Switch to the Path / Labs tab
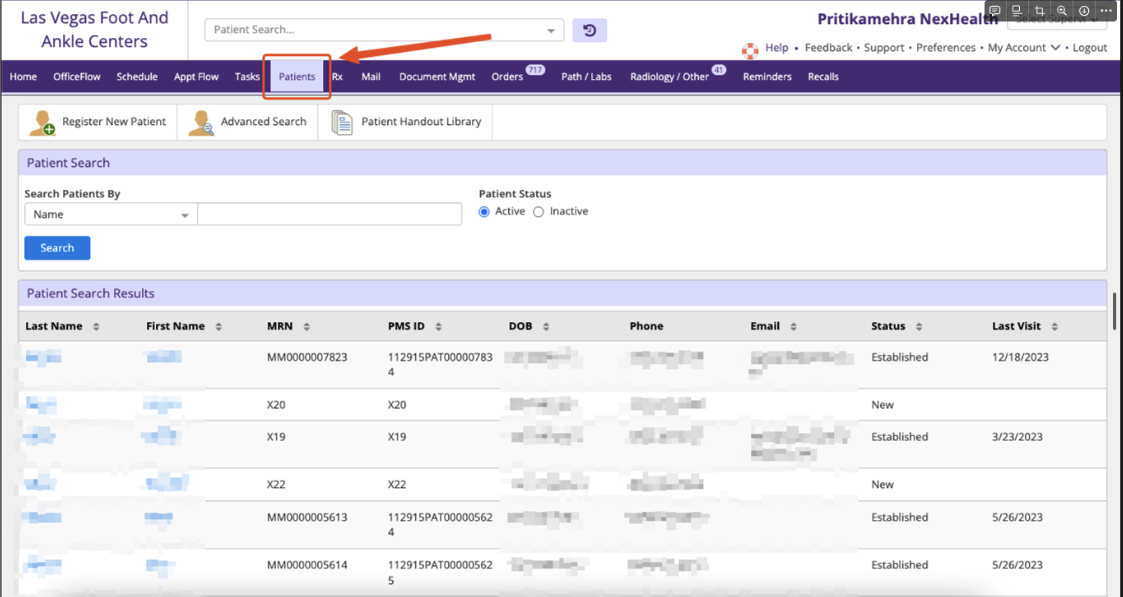The width and height of the screenshot is (1123, 597). pos(586,77)
